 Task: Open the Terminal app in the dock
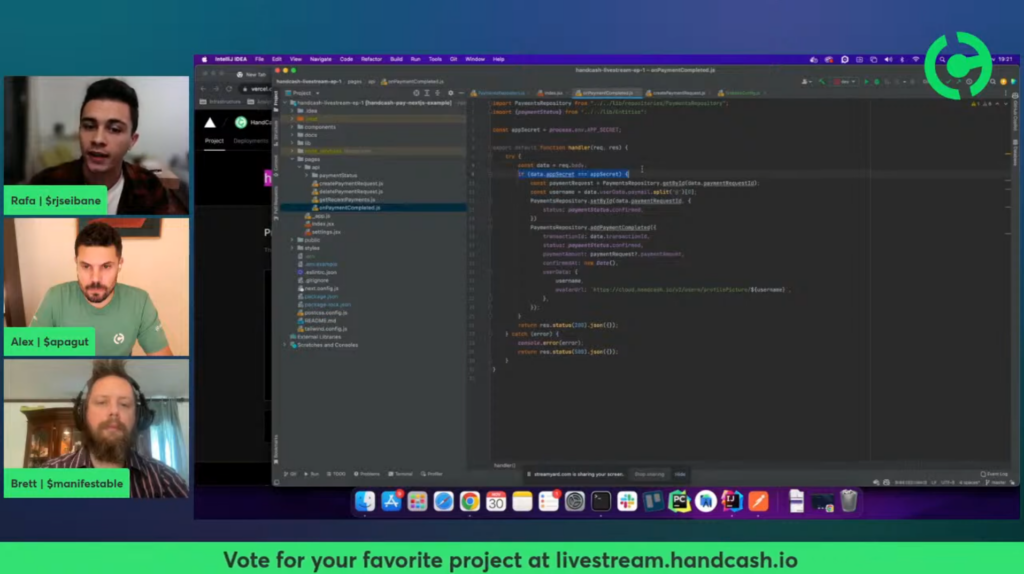click(x=601, y=501)
